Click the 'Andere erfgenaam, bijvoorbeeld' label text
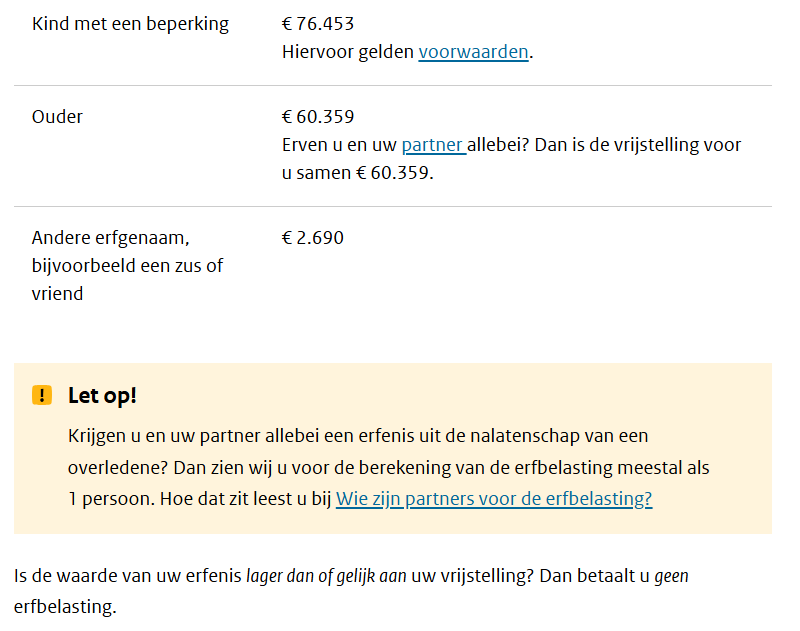 [x=127, y=252]
